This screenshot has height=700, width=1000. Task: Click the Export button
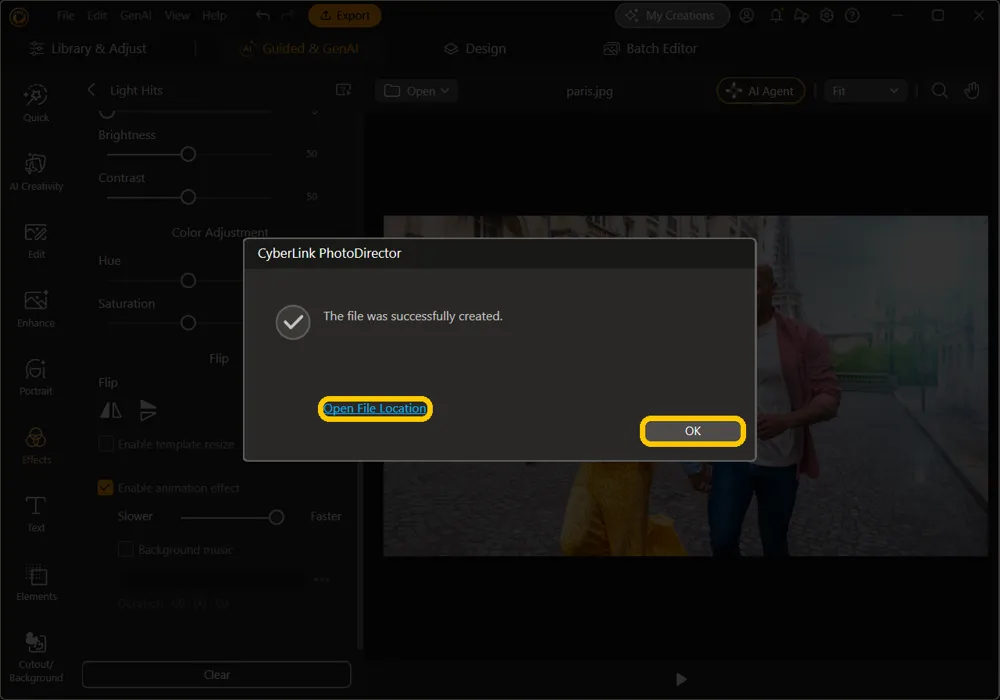click(x=344, y=15)
